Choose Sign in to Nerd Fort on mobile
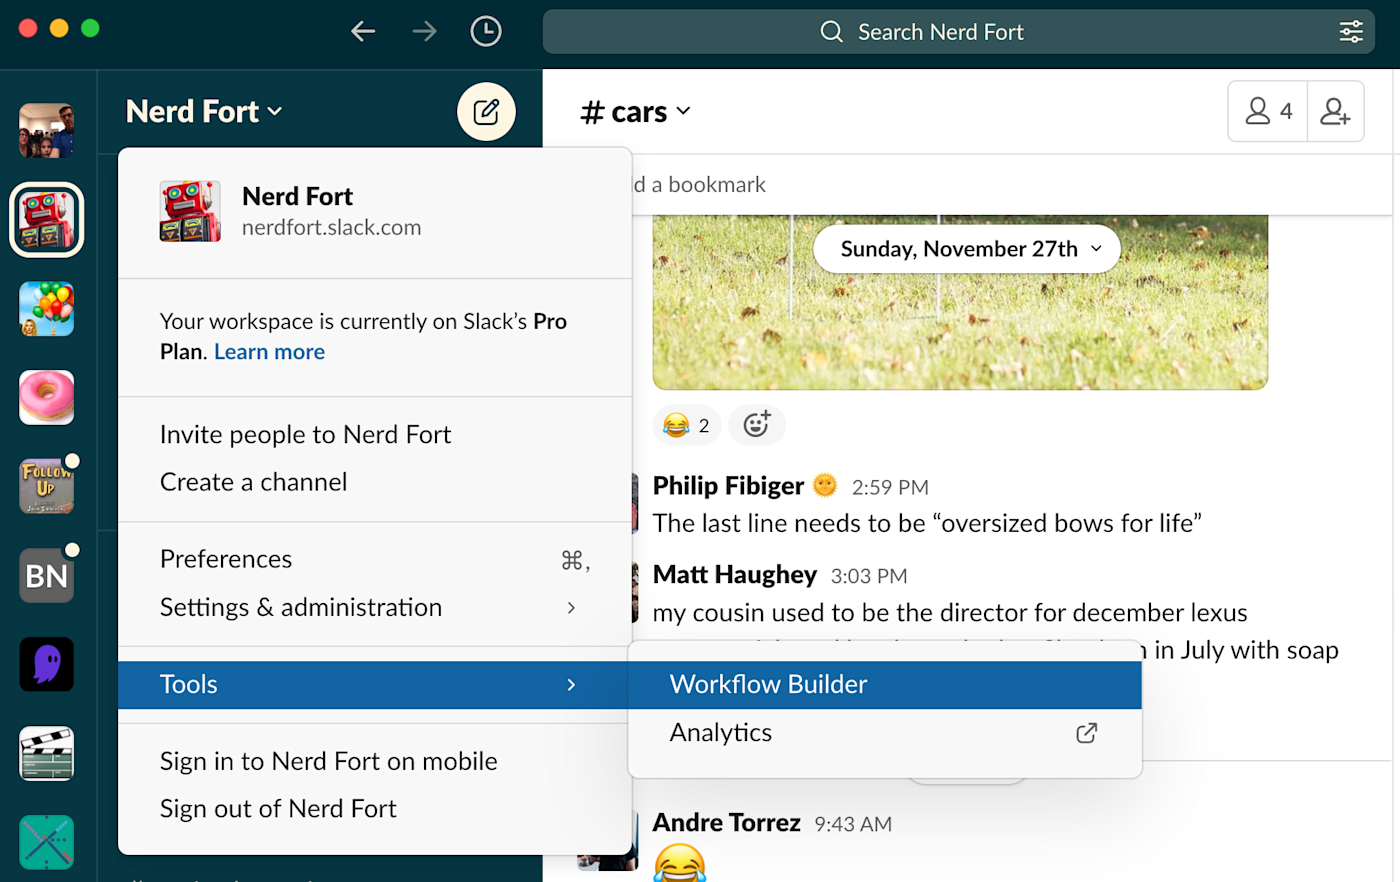 coord(375,762)
